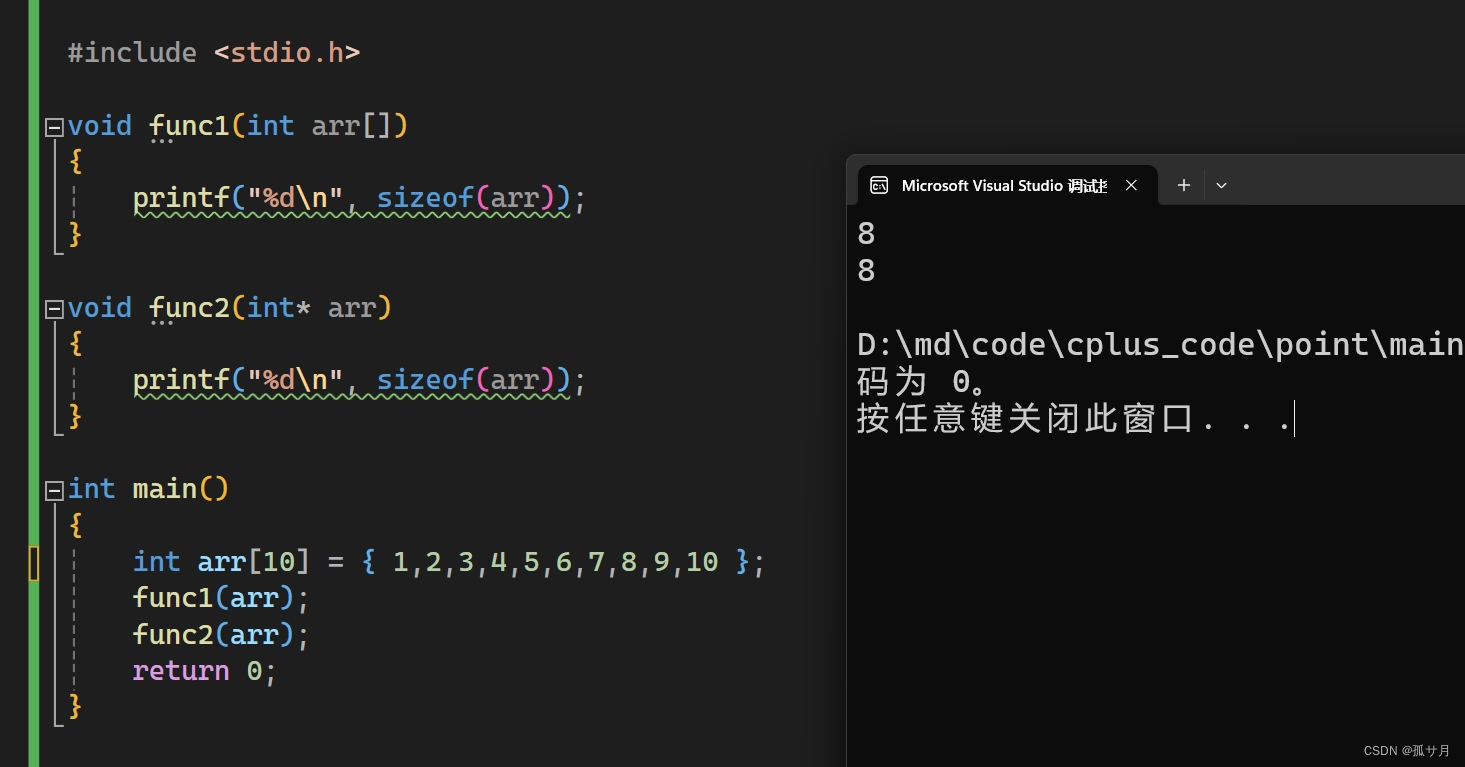
Task: Click the func2(arr); call in main
Action: (x=221, y=635)
